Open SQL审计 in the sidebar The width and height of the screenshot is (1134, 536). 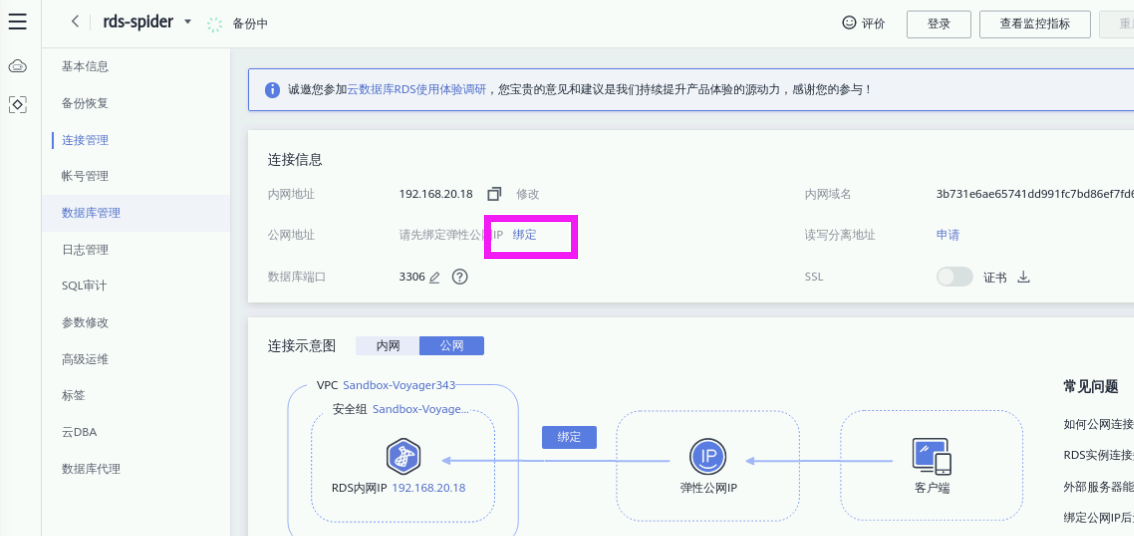[x=85, y=286]
